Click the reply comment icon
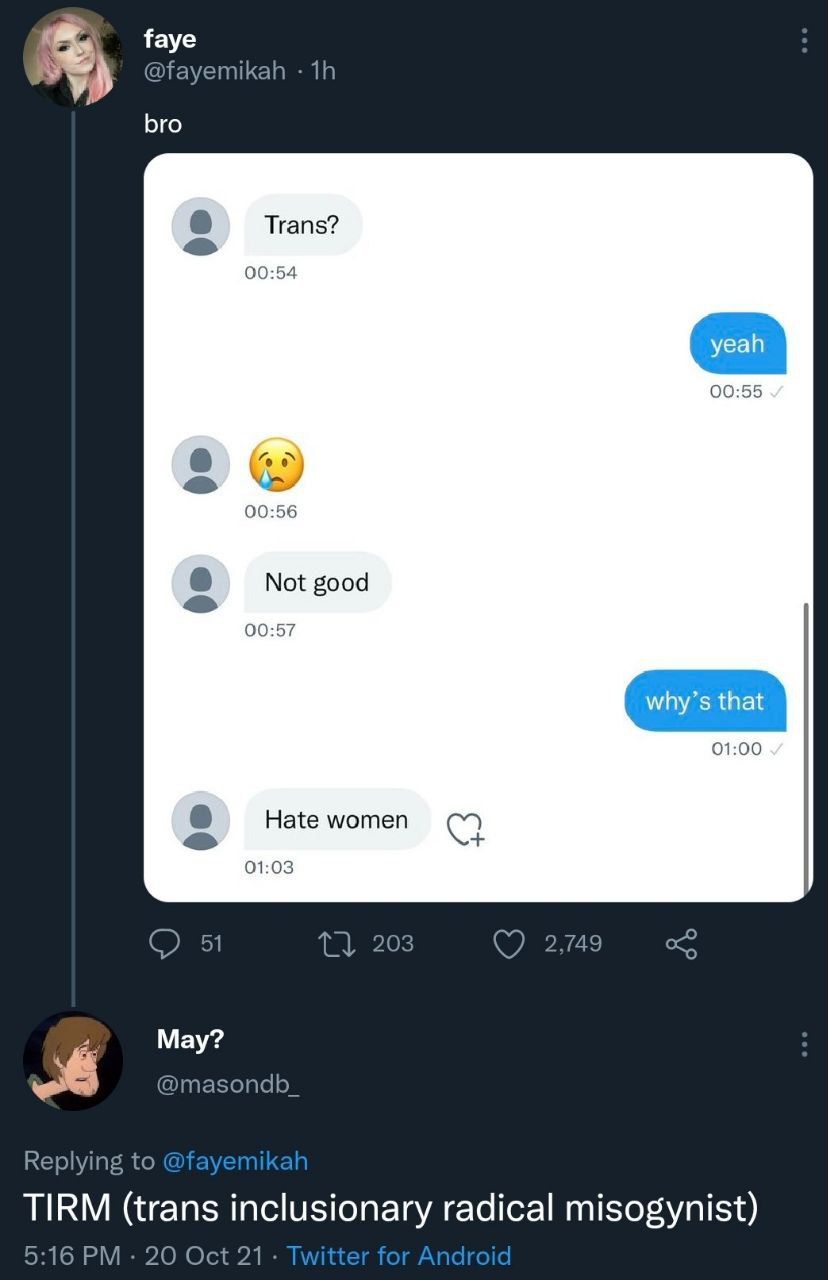Image resolution: width=828 pixels, height=1280 pixels. tap(164, 943)
